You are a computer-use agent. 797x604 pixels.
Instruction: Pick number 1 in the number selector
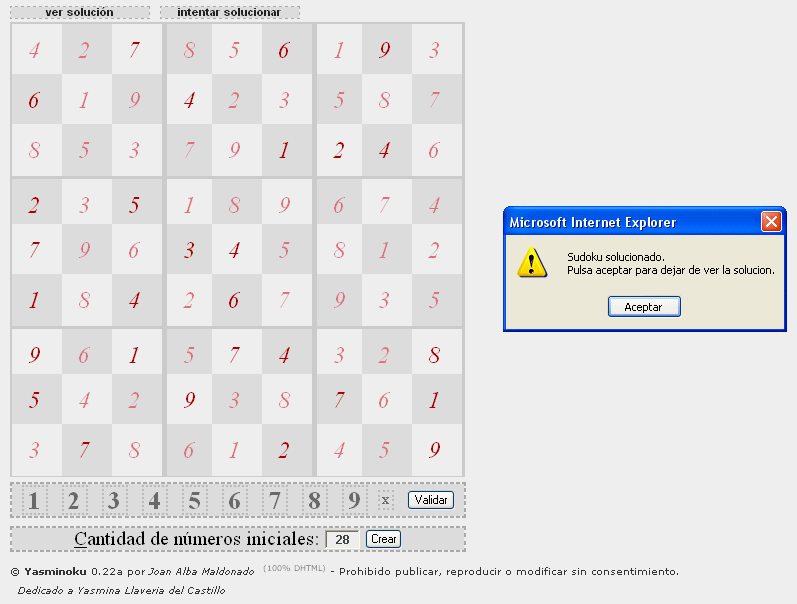[33, 500]
